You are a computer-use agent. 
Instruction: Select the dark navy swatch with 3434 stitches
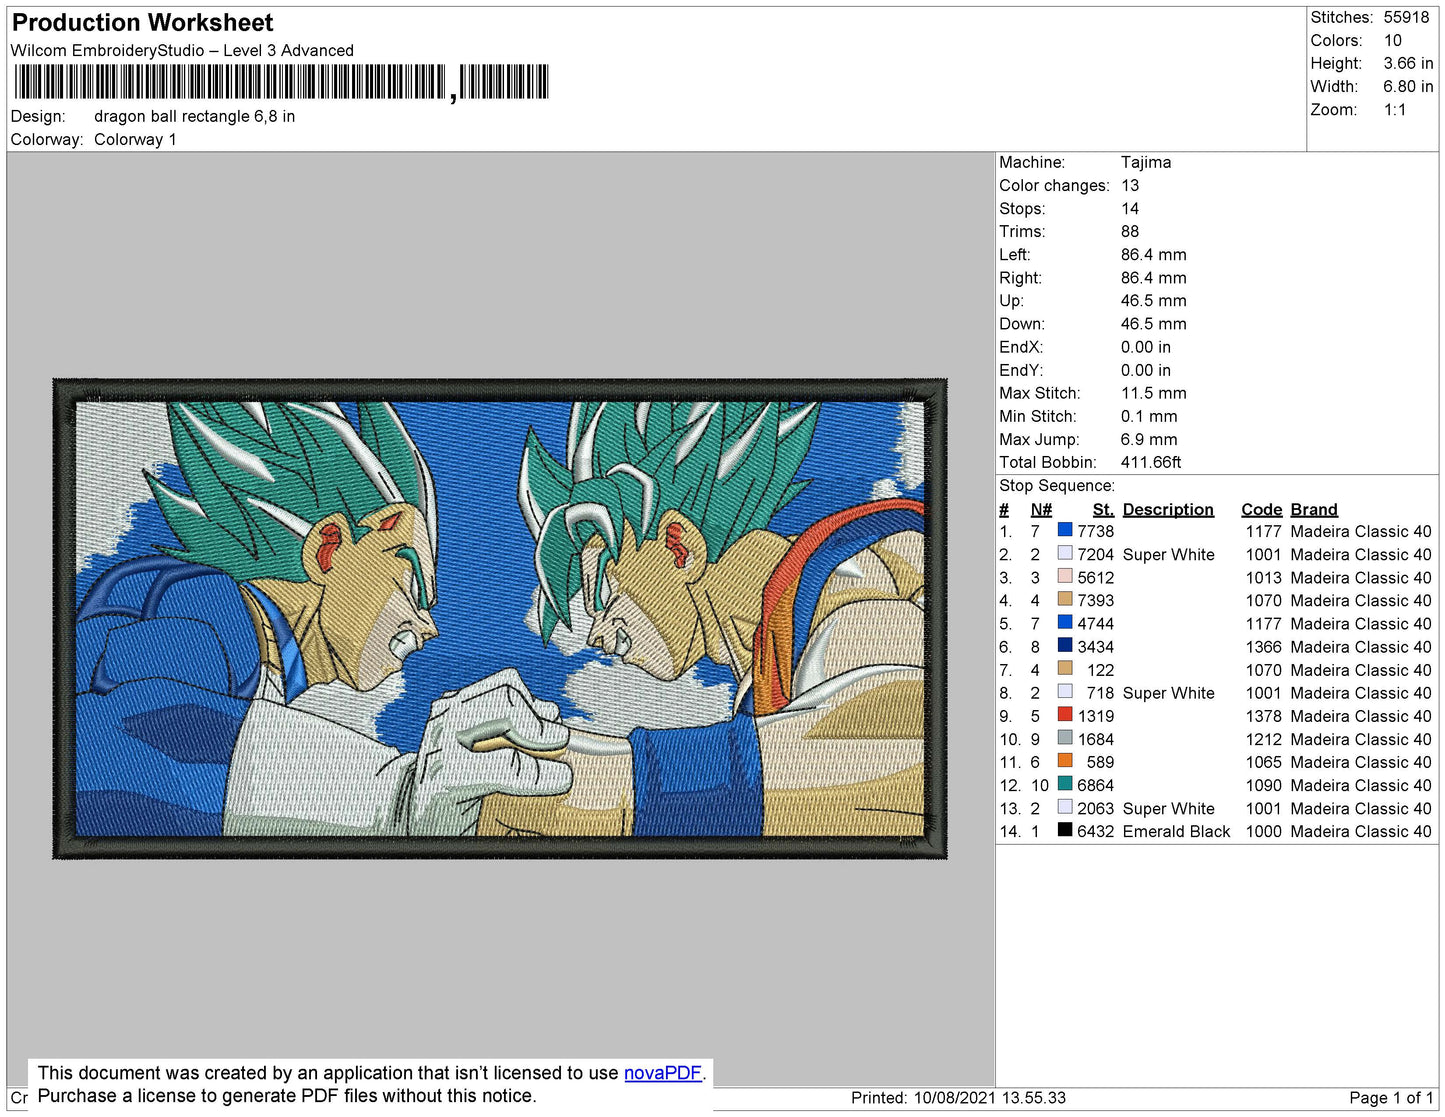[1065, 646]
